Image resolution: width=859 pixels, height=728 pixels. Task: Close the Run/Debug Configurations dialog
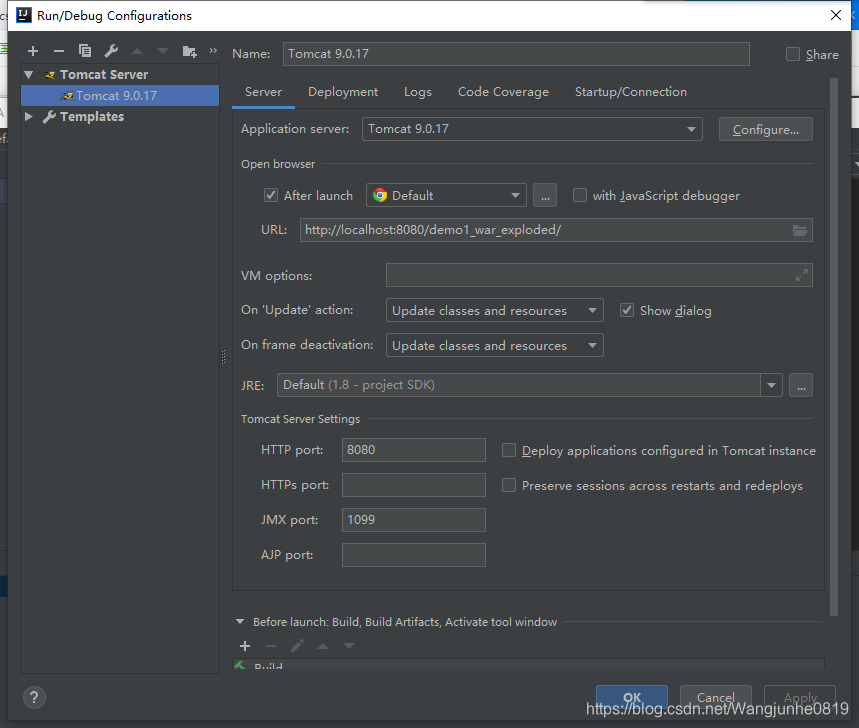point(836,15)
